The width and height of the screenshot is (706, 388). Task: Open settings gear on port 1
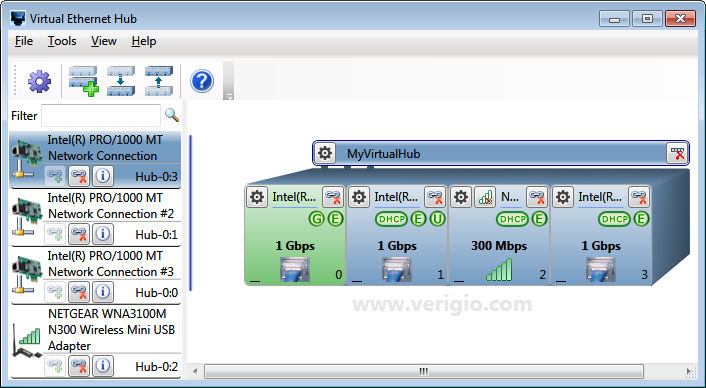pos(359,197)
